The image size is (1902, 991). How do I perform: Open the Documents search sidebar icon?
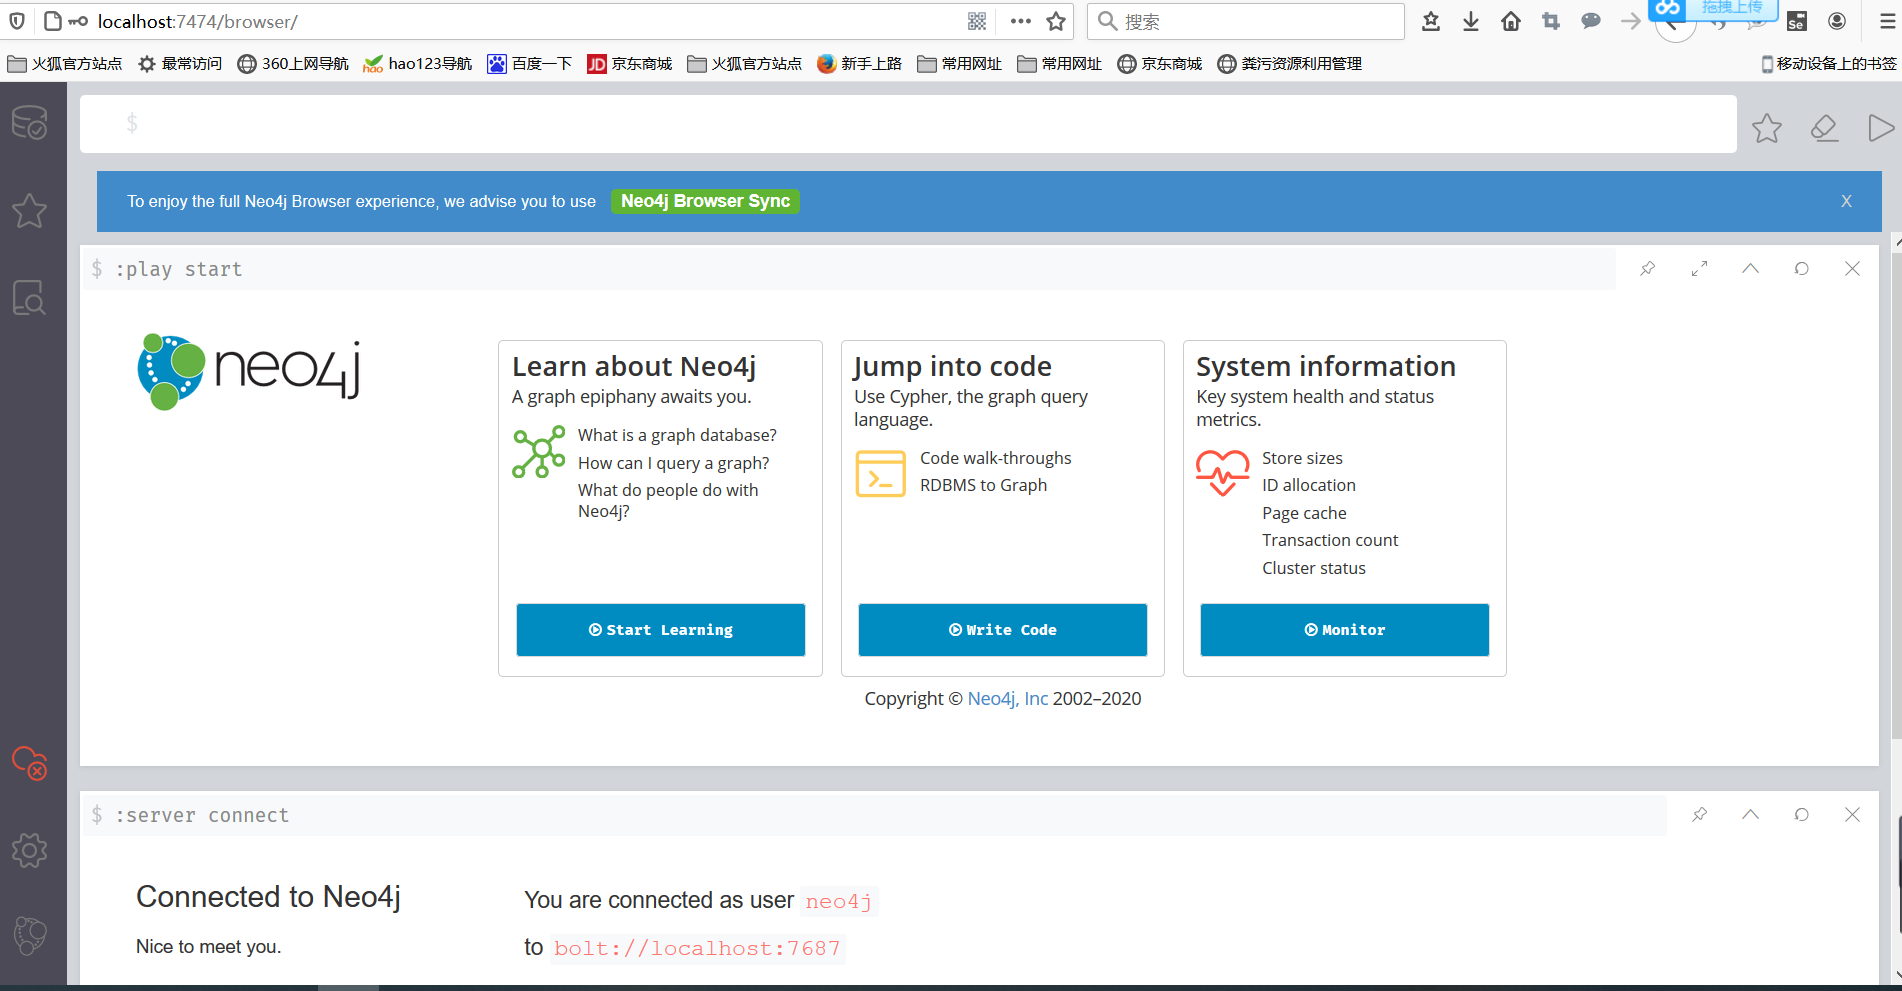[30, 298]
